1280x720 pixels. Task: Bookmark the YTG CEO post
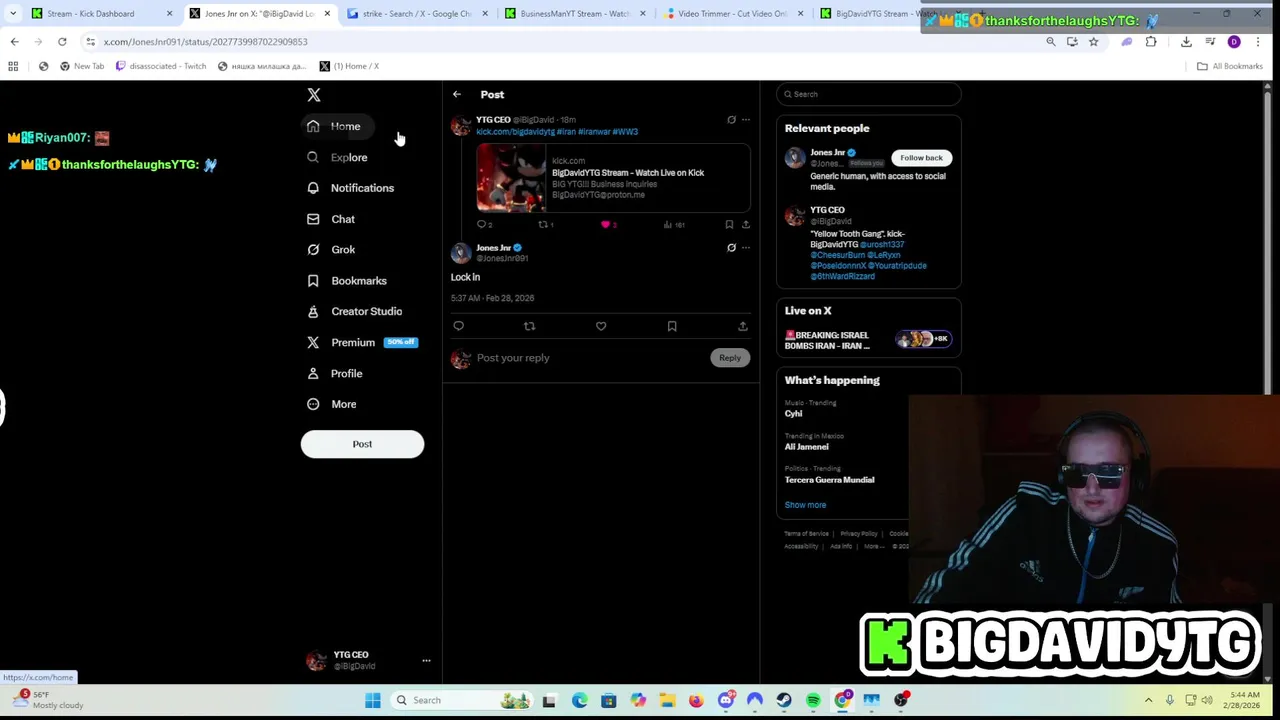(x=729, y=225)
